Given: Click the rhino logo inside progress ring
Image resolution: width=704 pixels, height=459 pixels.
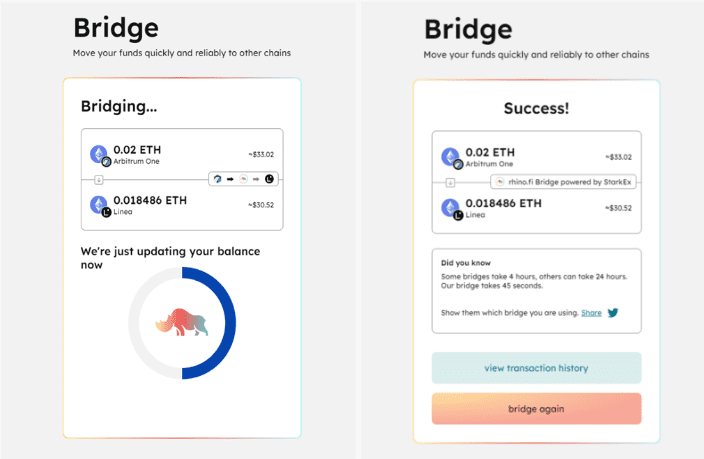Looking at the screenshot, I should 182,322.
